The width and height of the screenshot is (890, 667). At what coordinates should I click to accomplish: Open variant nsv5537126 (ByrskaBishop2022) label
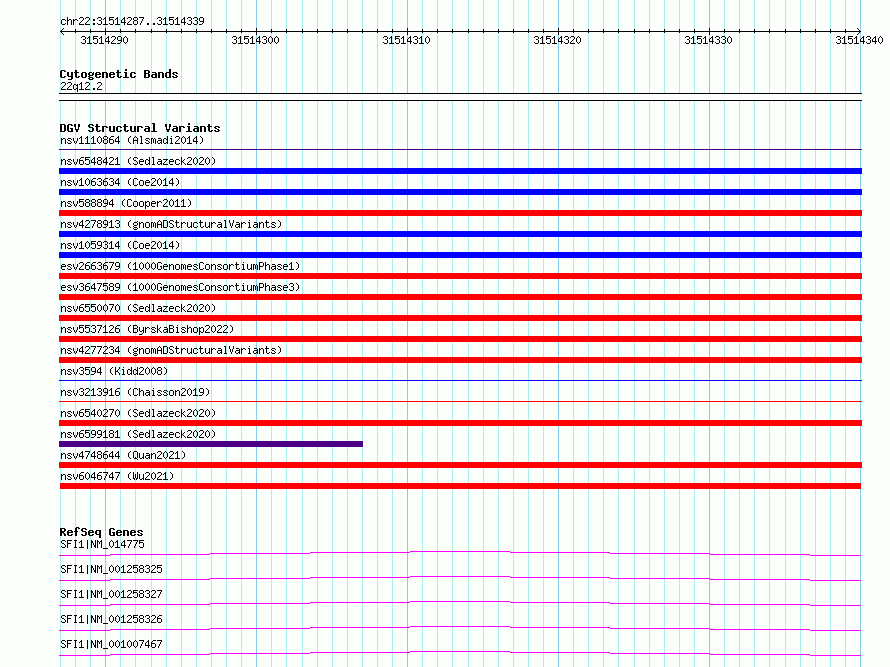tap(147, 329)
